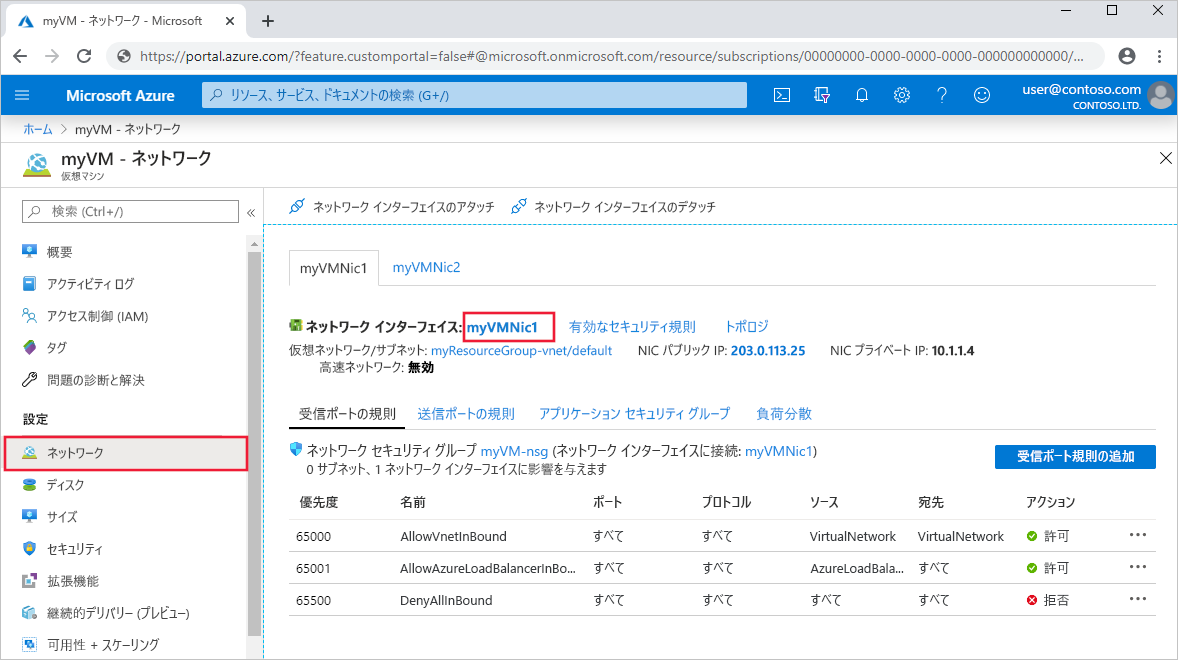The height and width of the screenshot is (660, 1178).
Task: Click the priority value 65001
Action: (313, 568)
